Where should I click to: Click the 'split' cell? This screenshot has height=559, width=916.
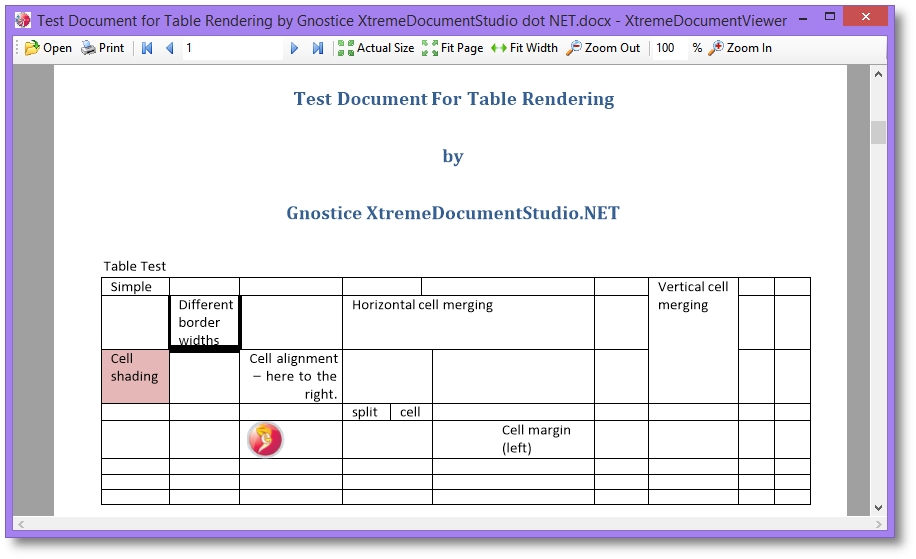[366, 412]
